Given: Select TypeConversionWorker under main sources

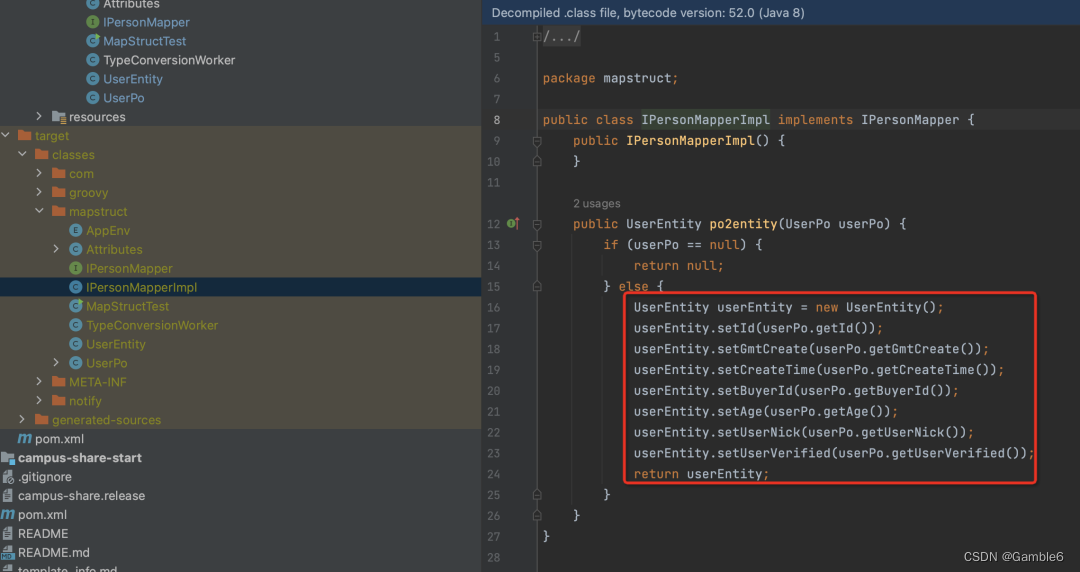Looking at the screenshot, I should (x=169, y=60).
